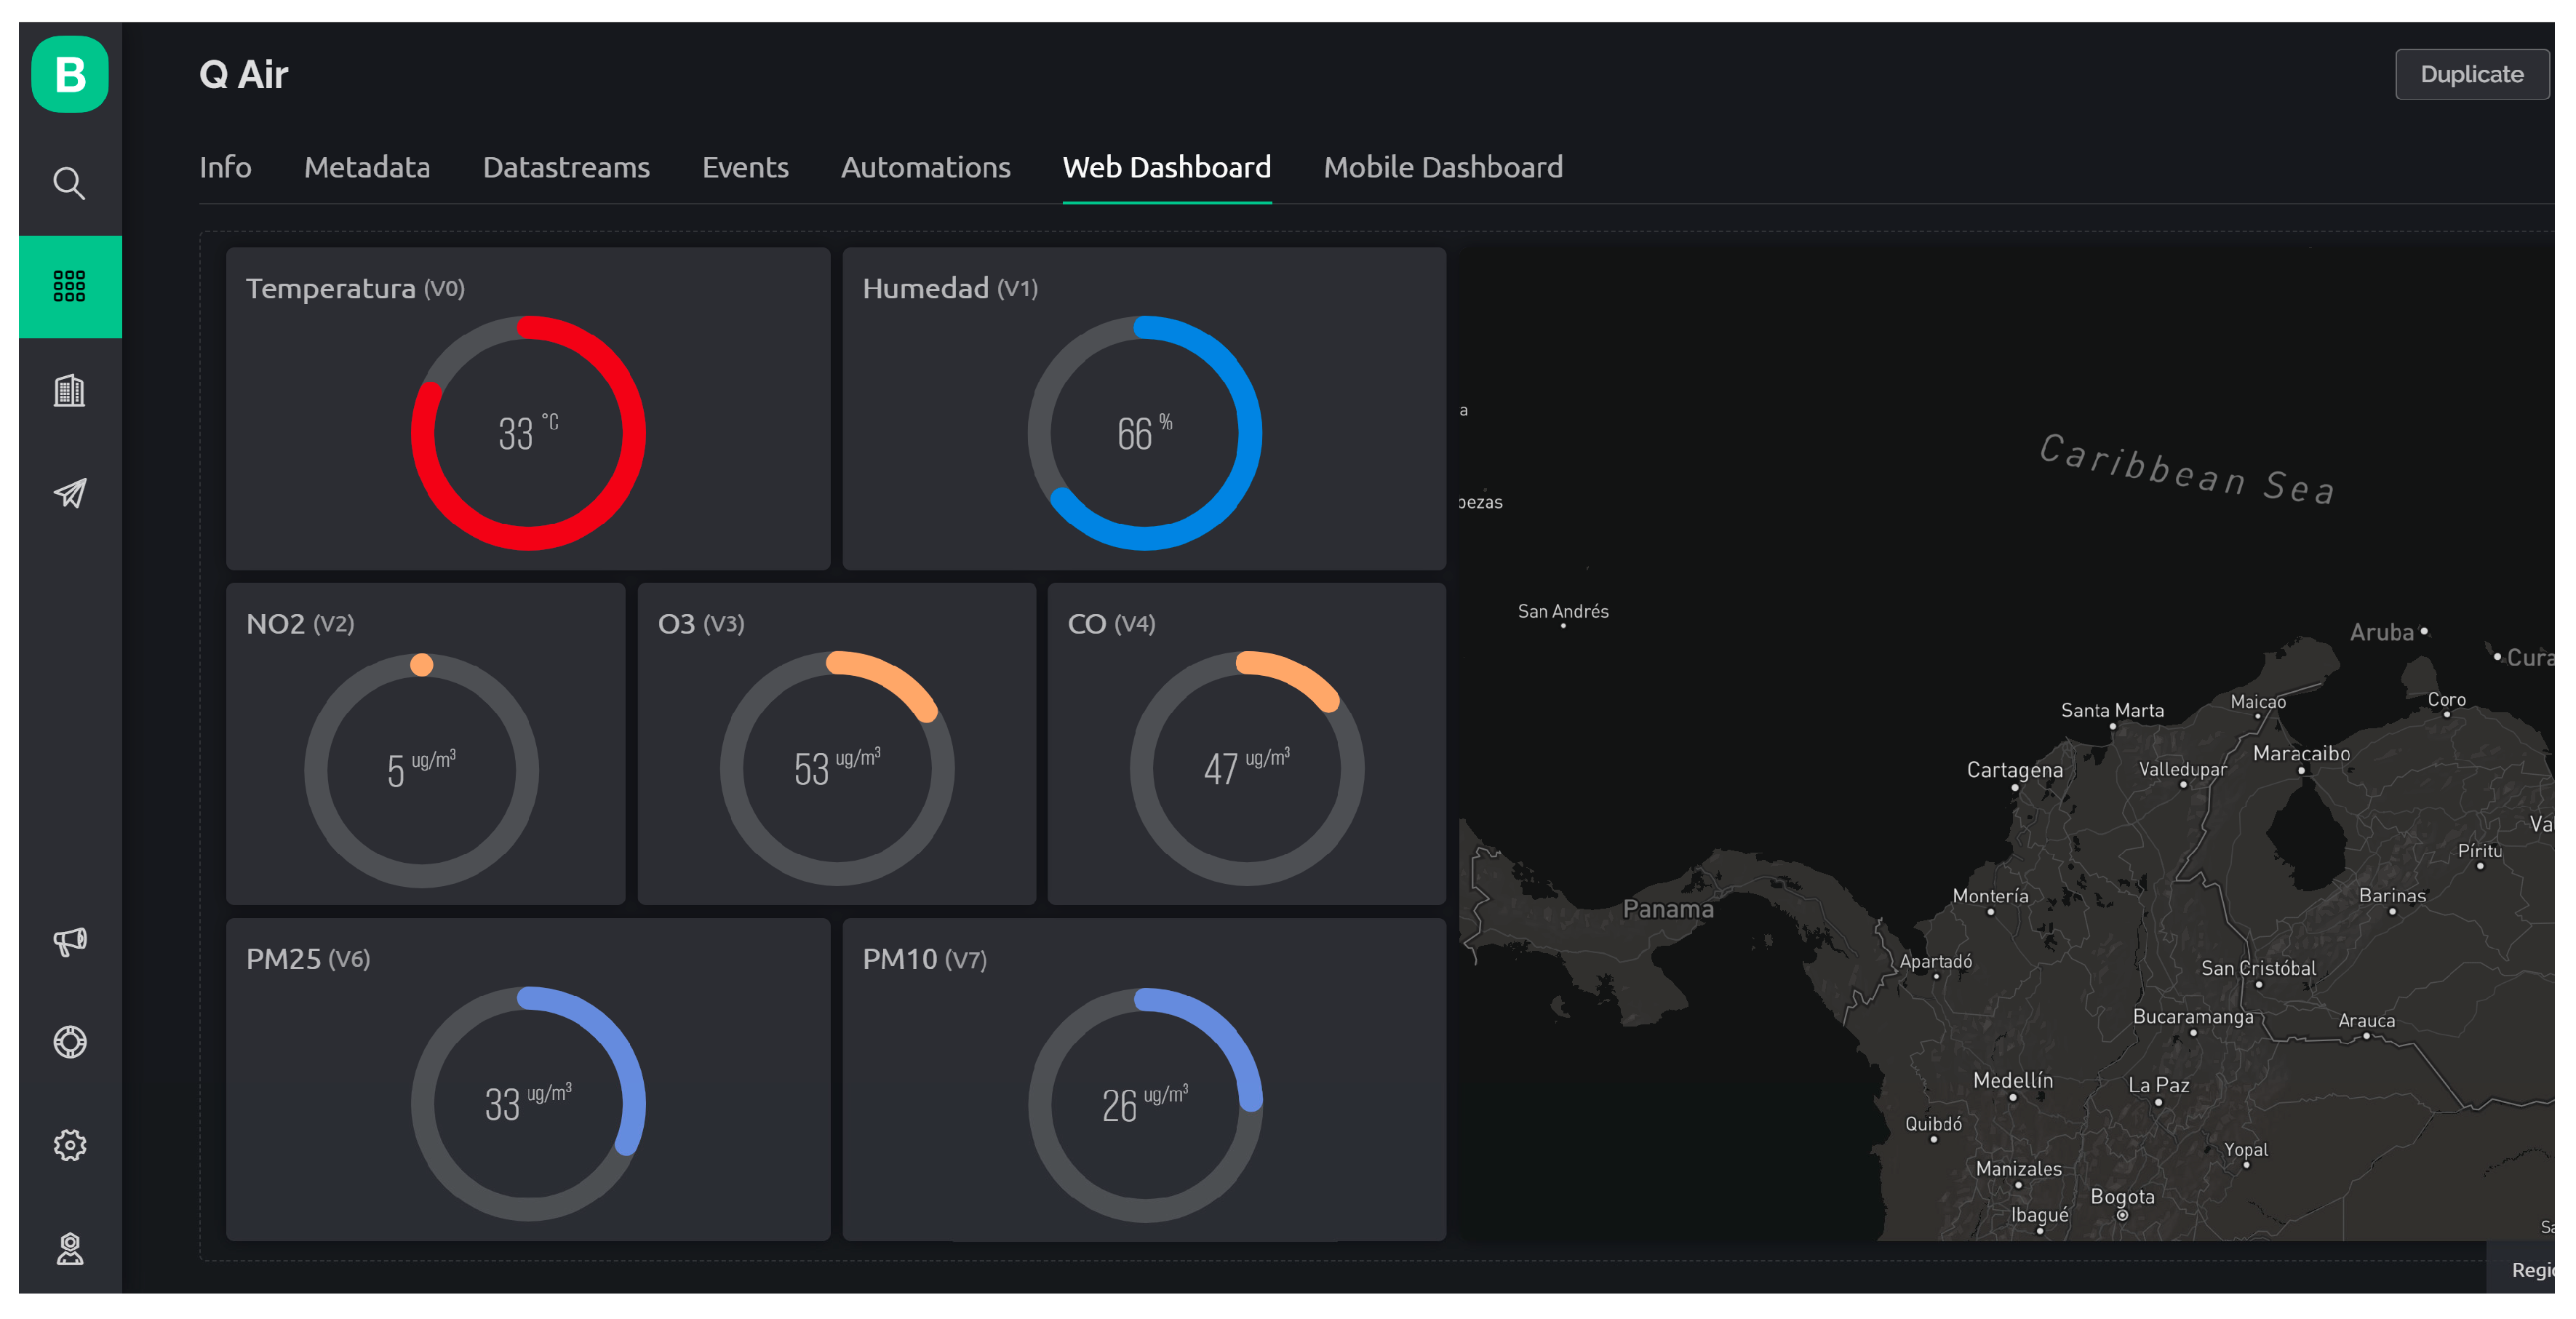Open announcements megaphone icon
Viewport: 2576px width, 1319px height.
pos(69,940)
